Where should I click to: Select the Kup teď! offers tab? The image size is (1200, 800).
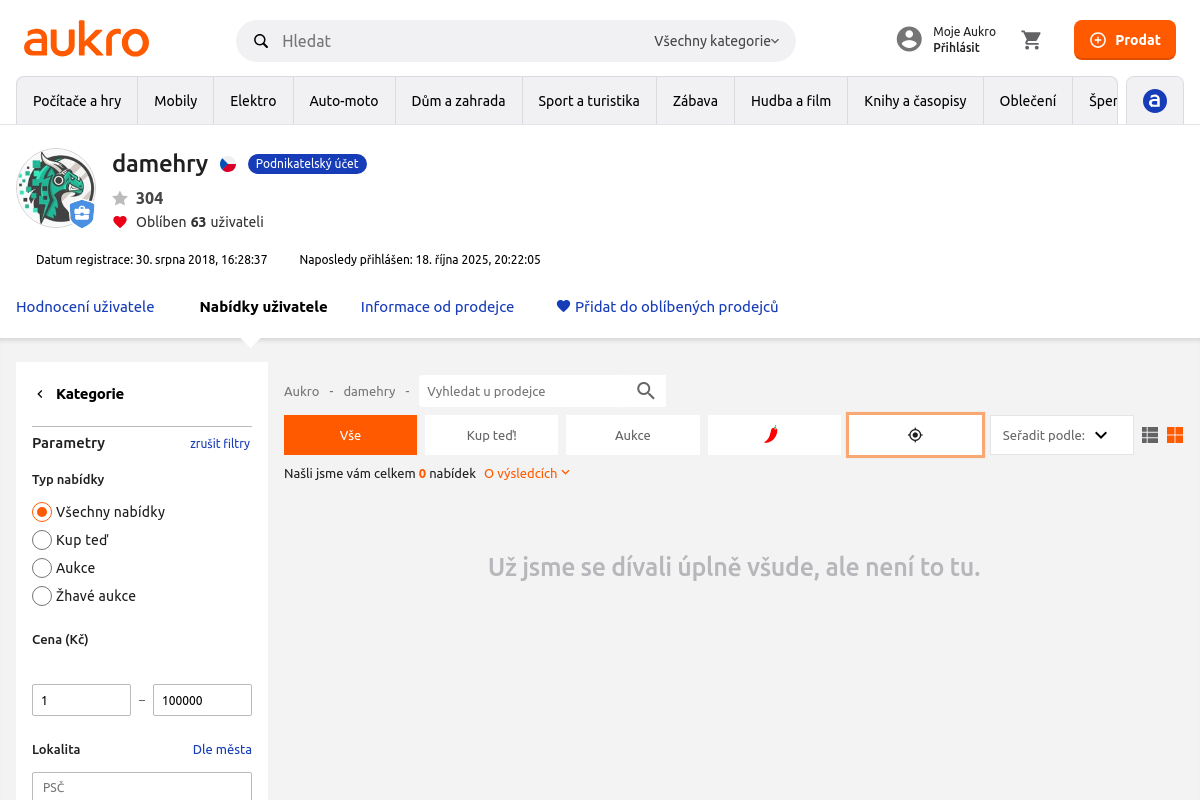491,435
